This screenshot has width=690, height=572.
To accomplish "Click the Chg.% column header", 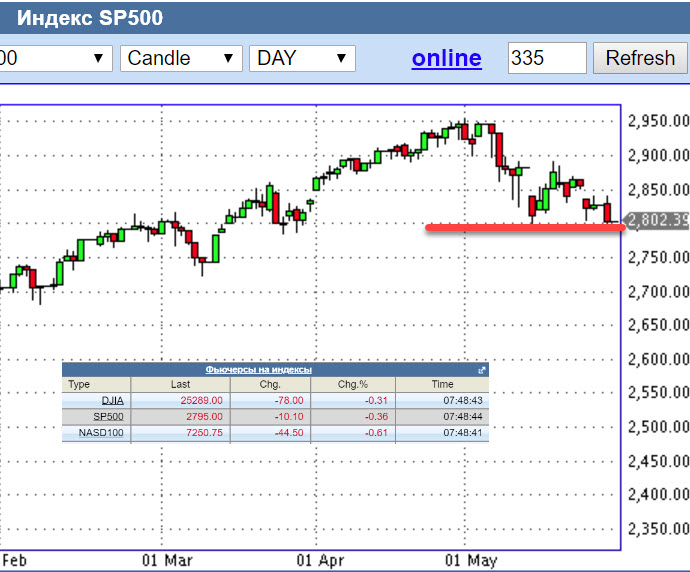I will (352, 384).
